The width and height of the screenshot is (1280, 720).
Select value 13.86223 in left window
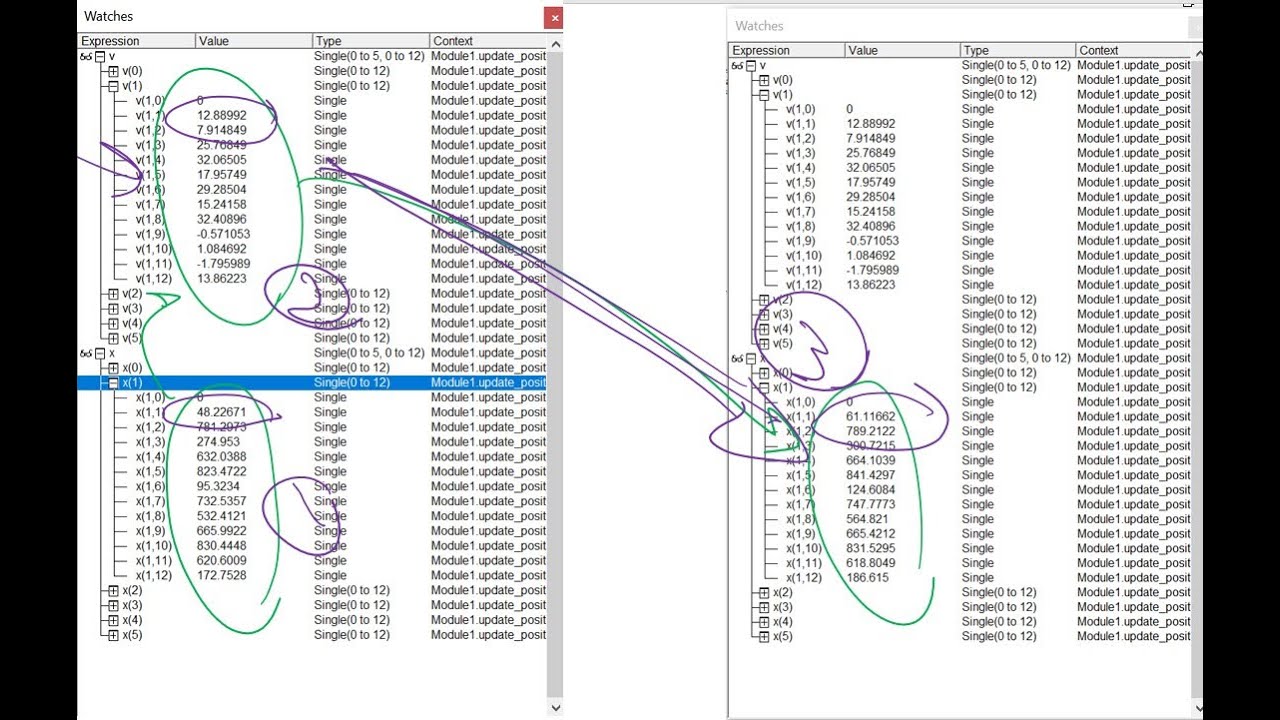pyautogui.click(x=222, y=279)
